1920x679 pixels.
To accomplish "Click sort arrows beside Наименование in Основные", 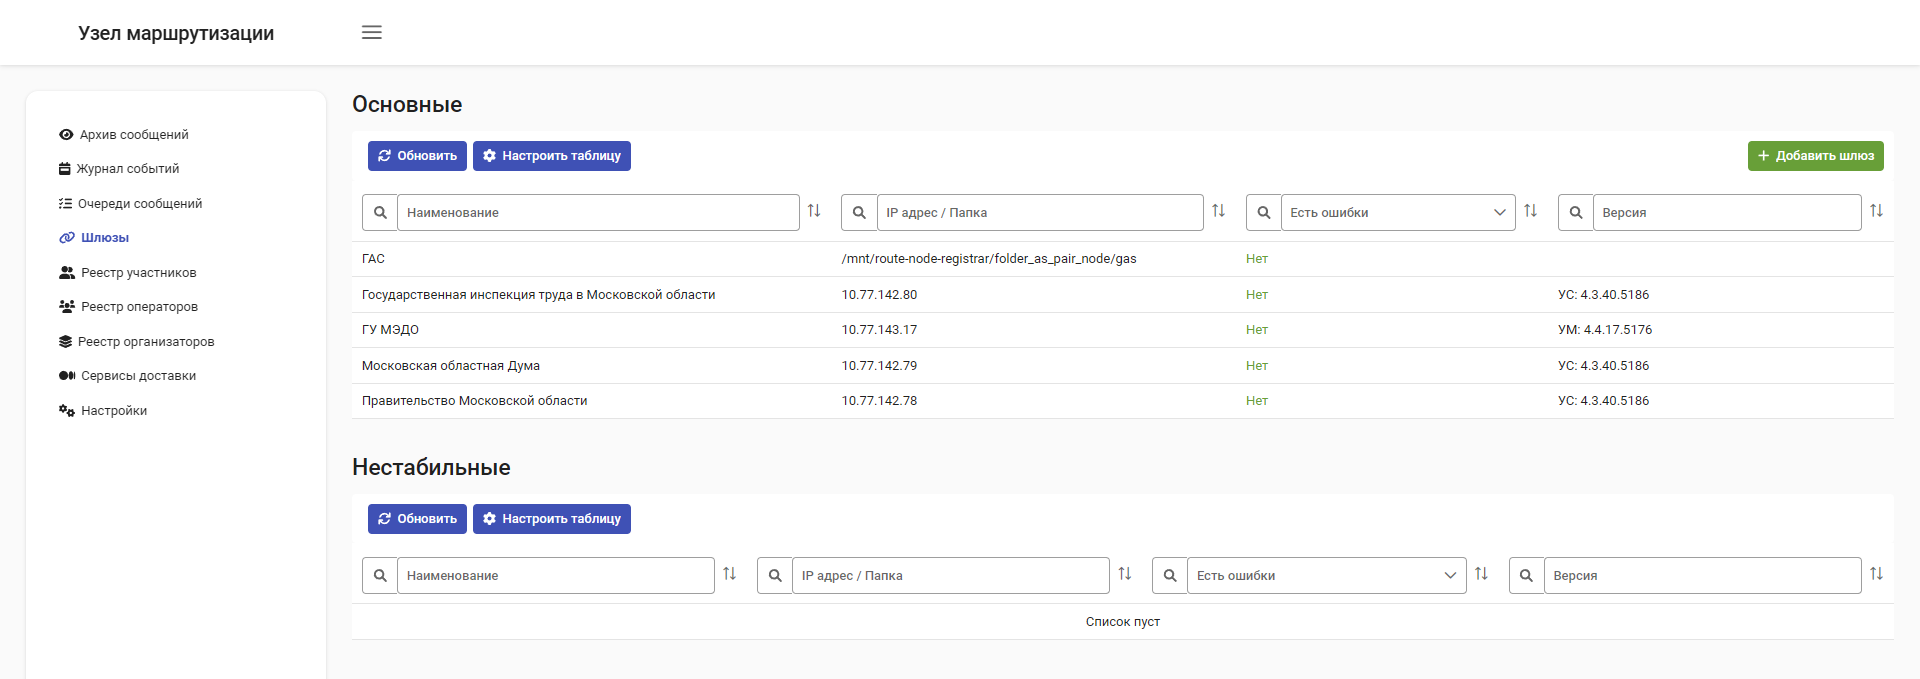I will click(x=814, y=211).
